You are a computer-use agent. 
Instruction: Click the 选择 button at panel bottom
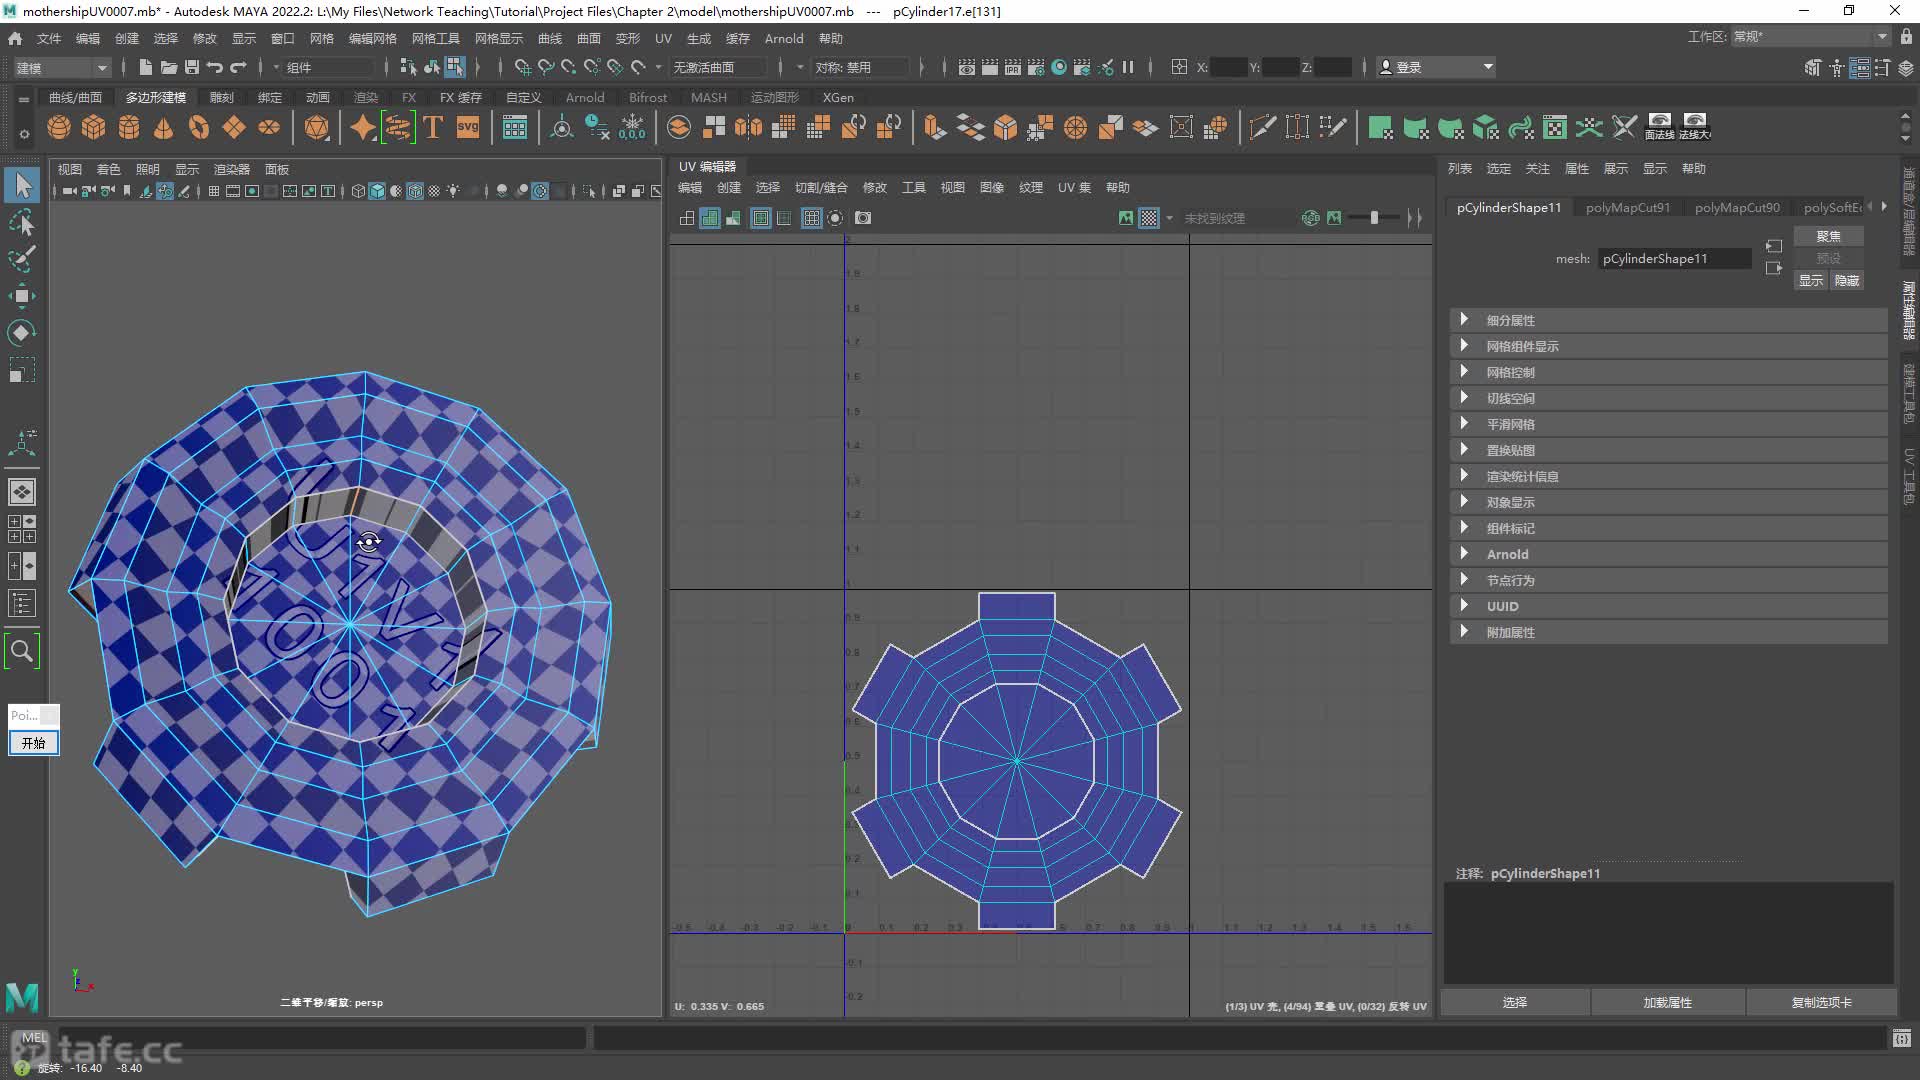point(1515,1002)
